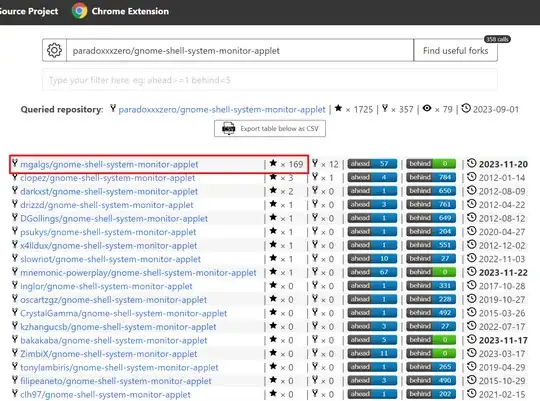The image size is (540, 401).
Task: Click ahead 11 badge for ZimbiX
Action: pos(372,353)
